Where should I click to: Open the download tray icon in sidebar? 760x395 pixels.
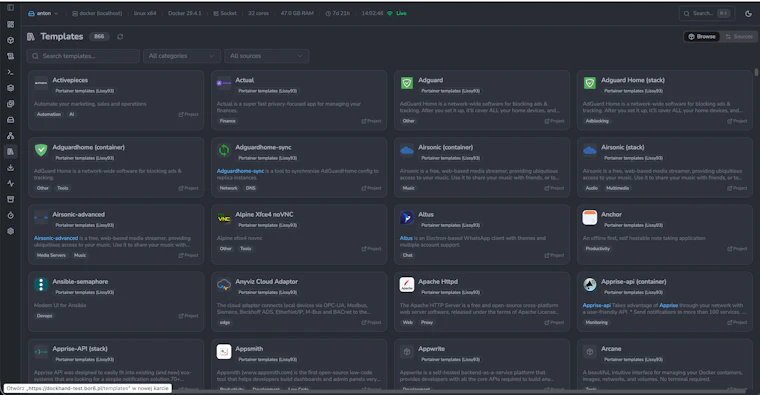tap(10, 168)
